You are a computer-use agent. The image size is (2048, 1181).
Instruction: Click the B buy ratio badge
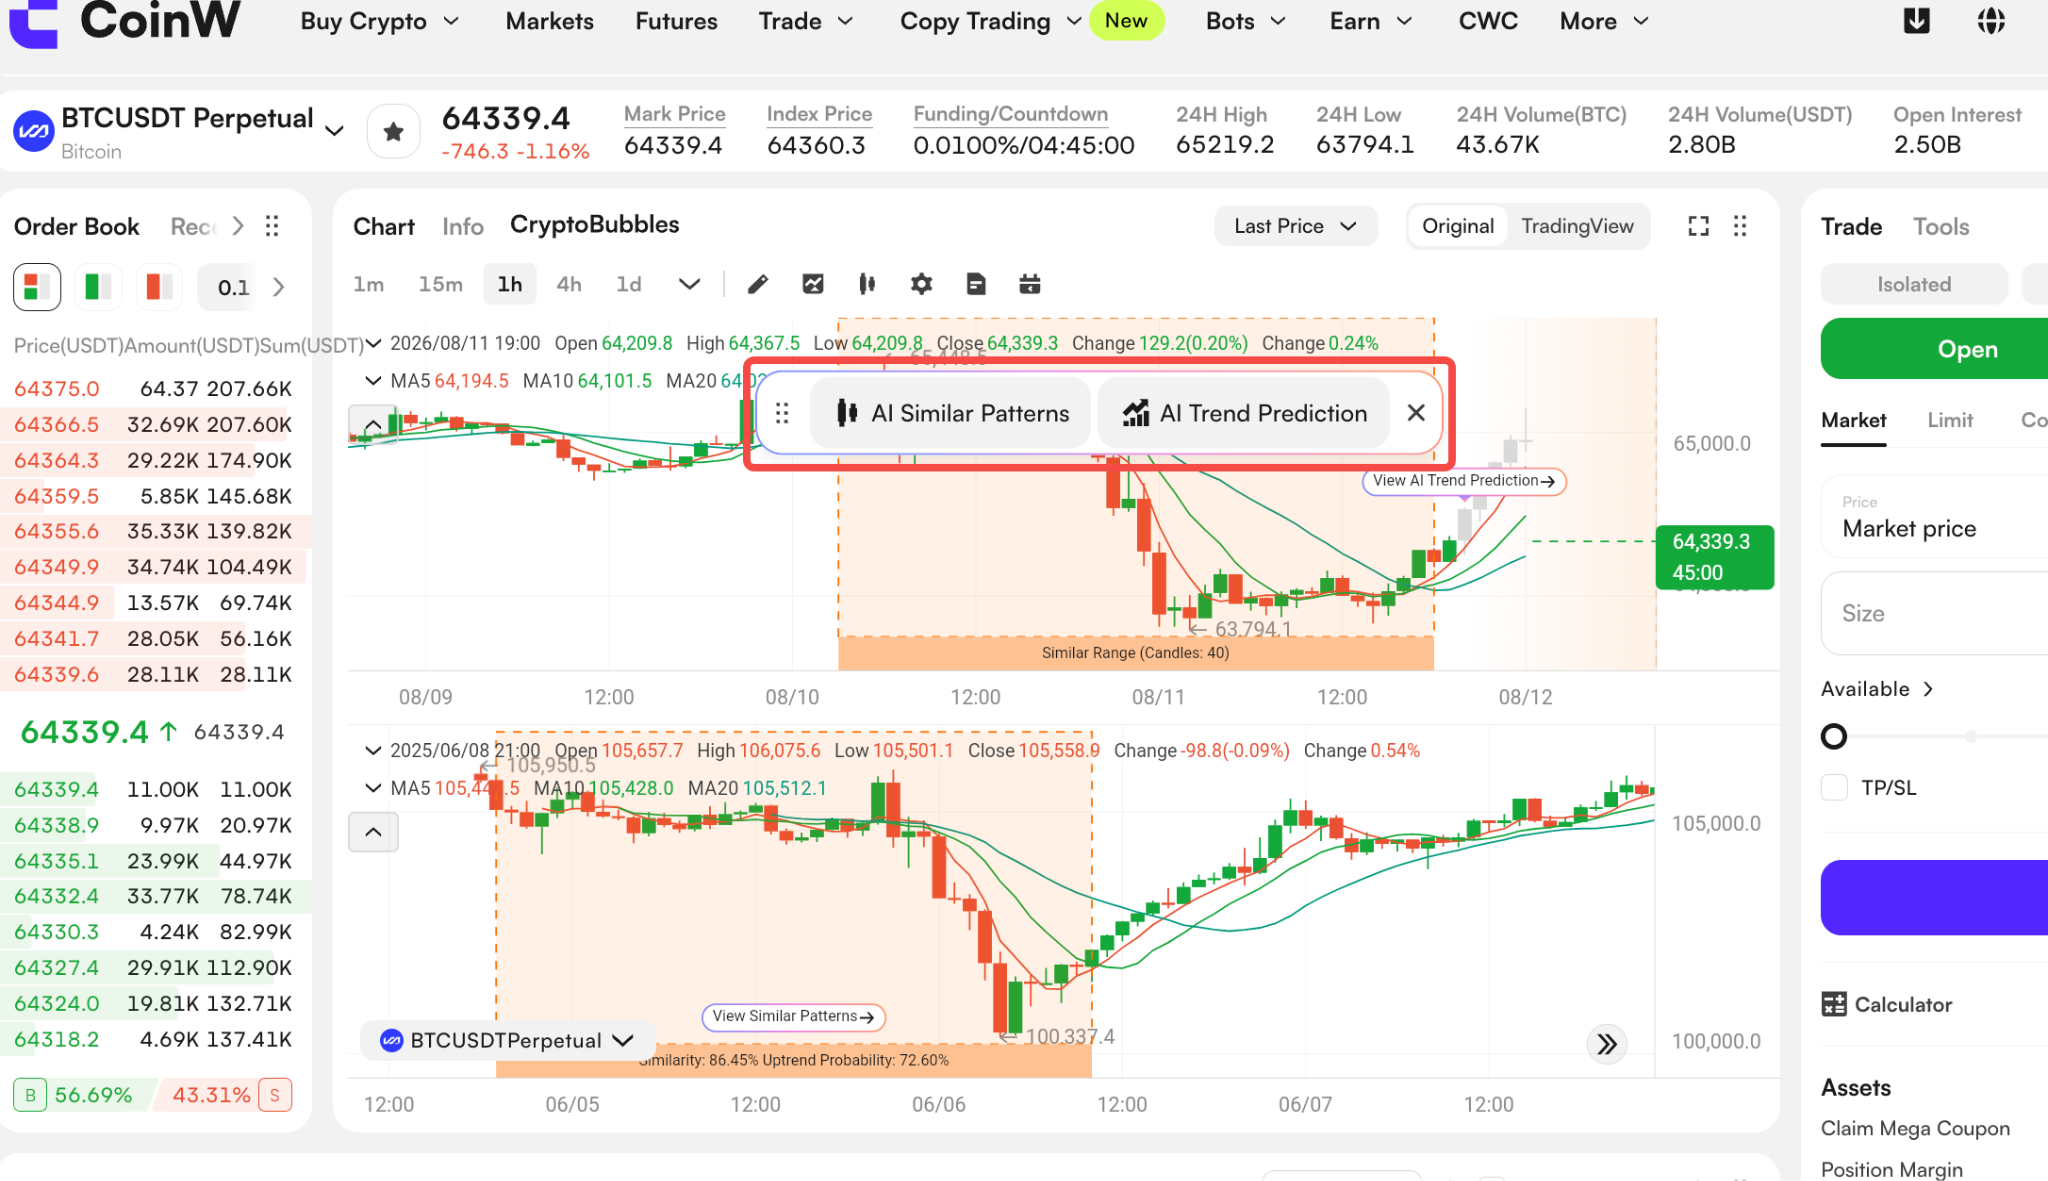(x=30, y=1095)
